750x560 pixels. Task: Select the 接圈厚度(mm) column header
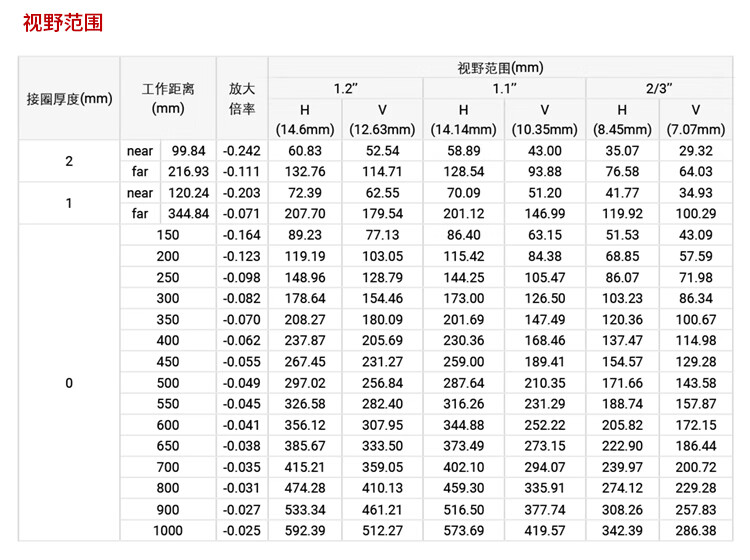click(x=69, y=98)
